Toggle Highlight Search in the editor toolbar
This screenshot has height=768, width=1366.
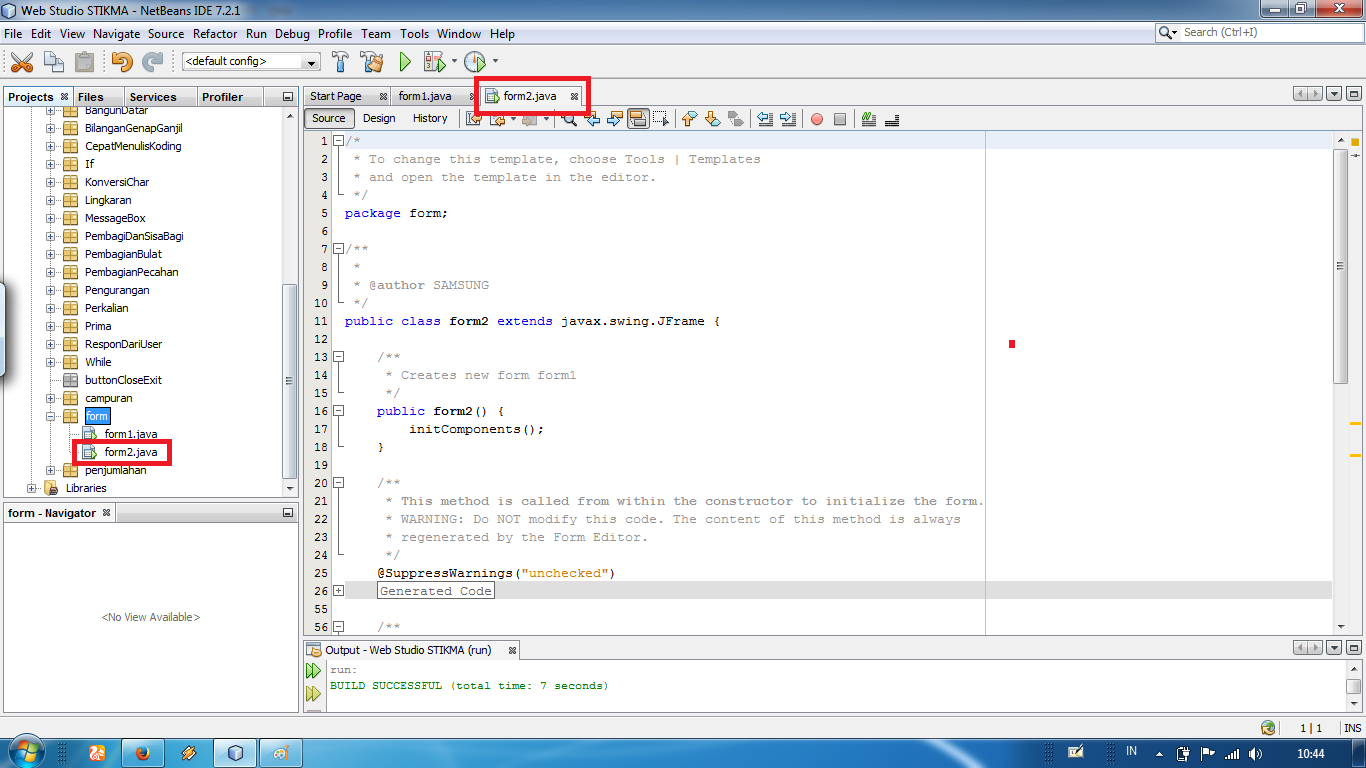(x=640, y=119)
